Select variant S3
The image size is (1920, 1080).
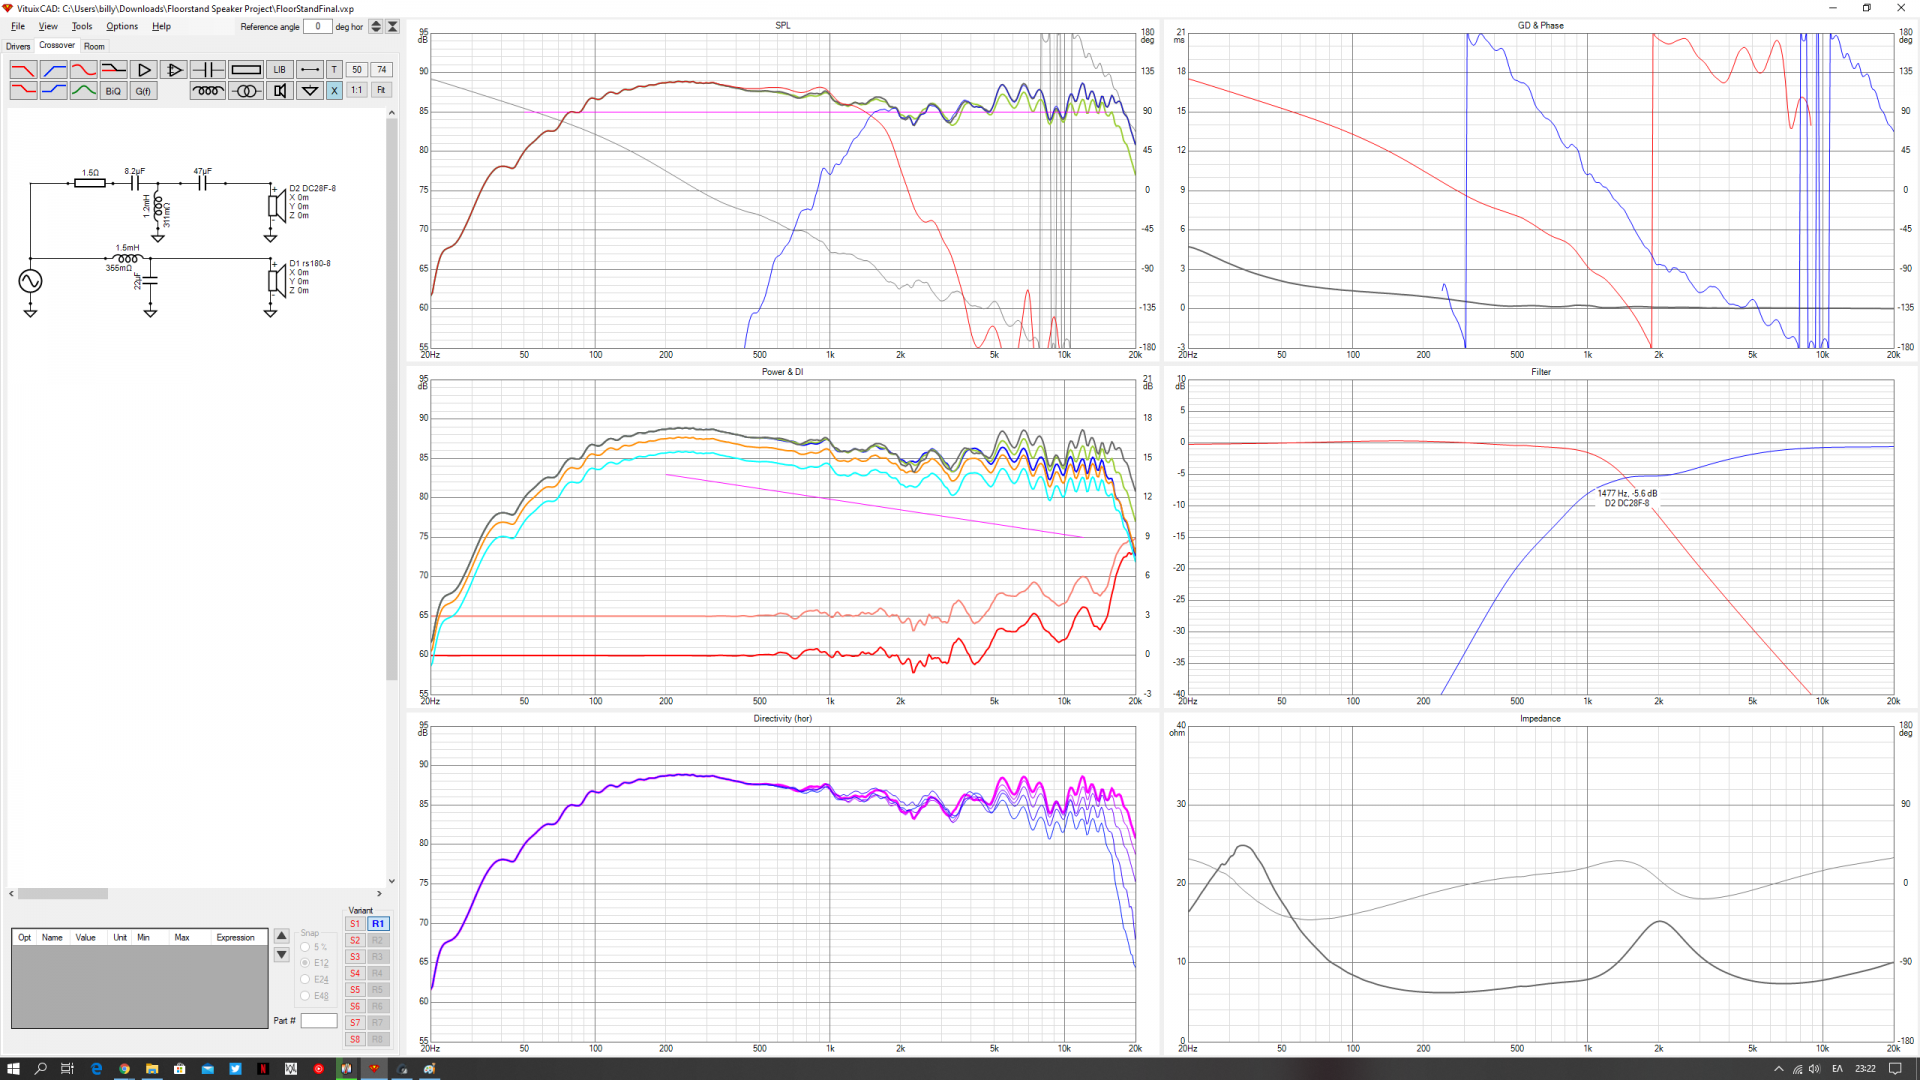click(355, 957)
